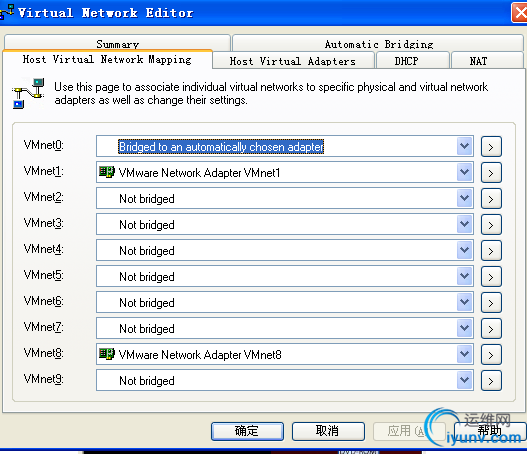527x454 pixels.
Task: Open the VMnet2 settings arrow button
Action: tap(491, 199)
